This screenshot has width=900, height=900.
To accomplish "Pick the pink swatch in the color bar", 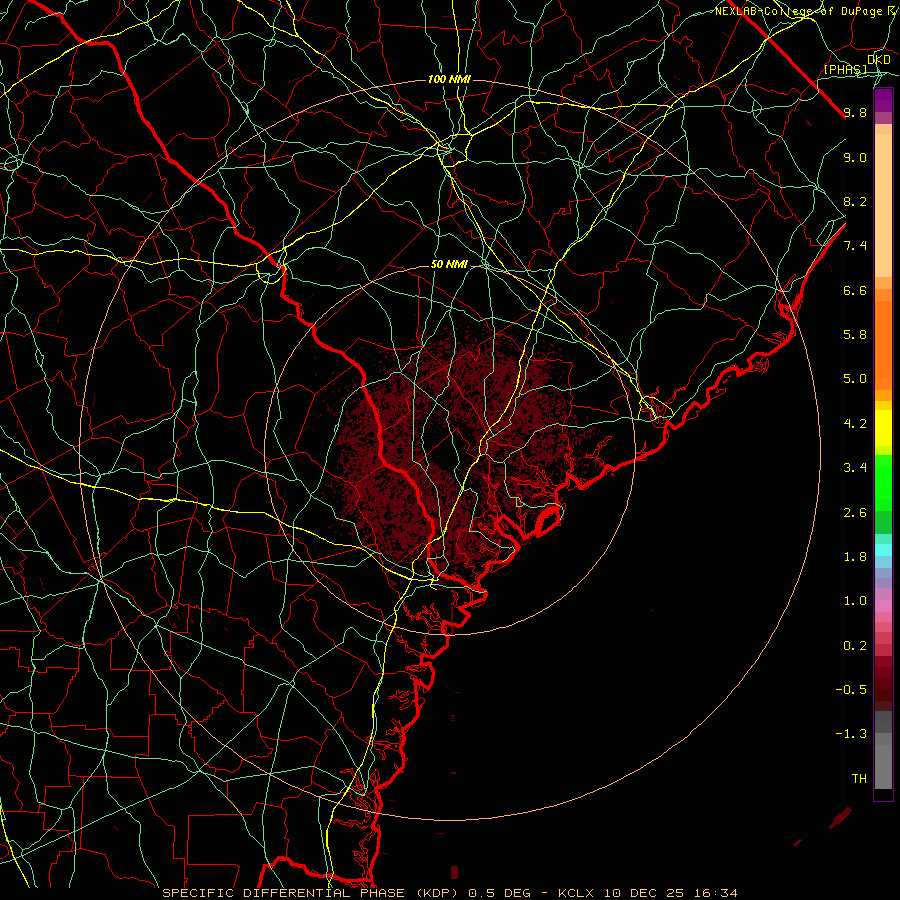I will tap(883, 606).
